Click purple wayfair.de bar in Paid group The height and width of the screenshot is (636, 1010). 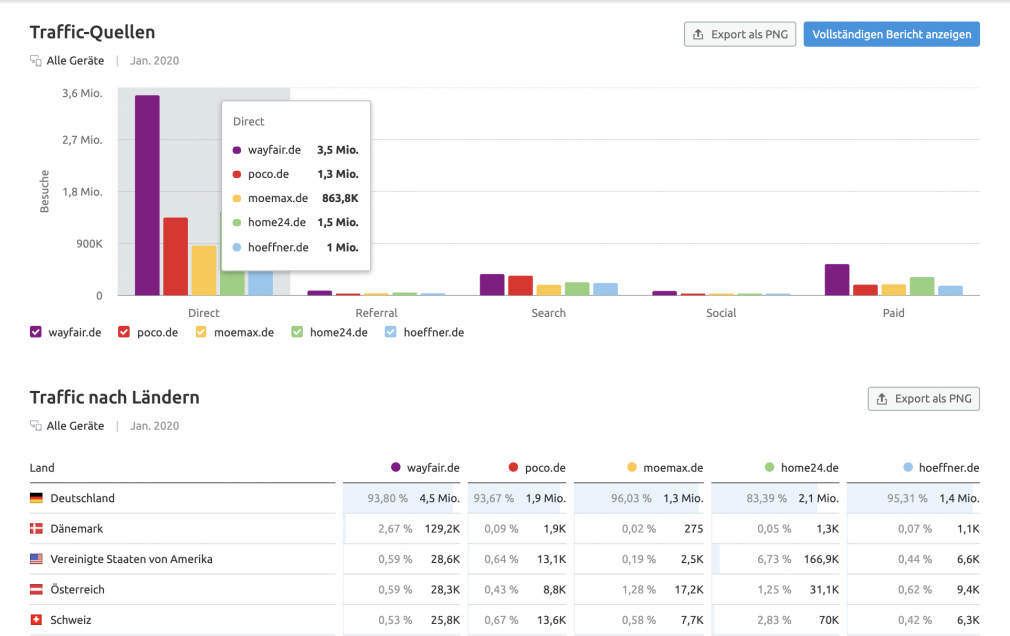[837, 280]
